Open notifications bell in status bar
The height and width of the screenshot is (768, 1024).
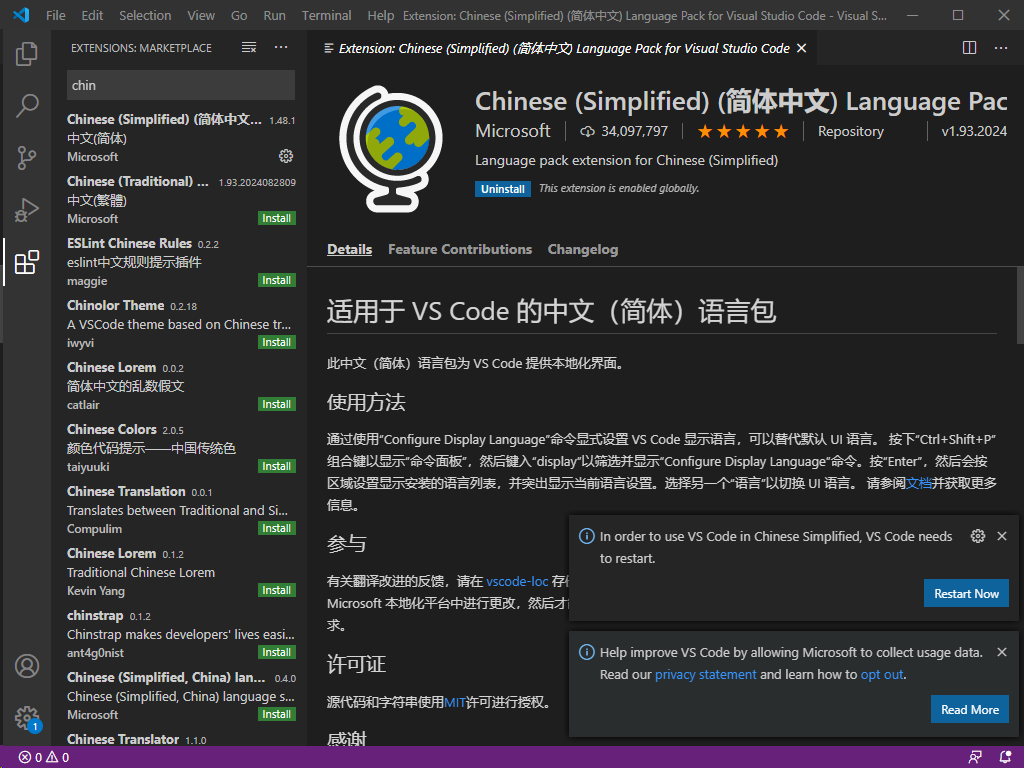(1006, 757)
